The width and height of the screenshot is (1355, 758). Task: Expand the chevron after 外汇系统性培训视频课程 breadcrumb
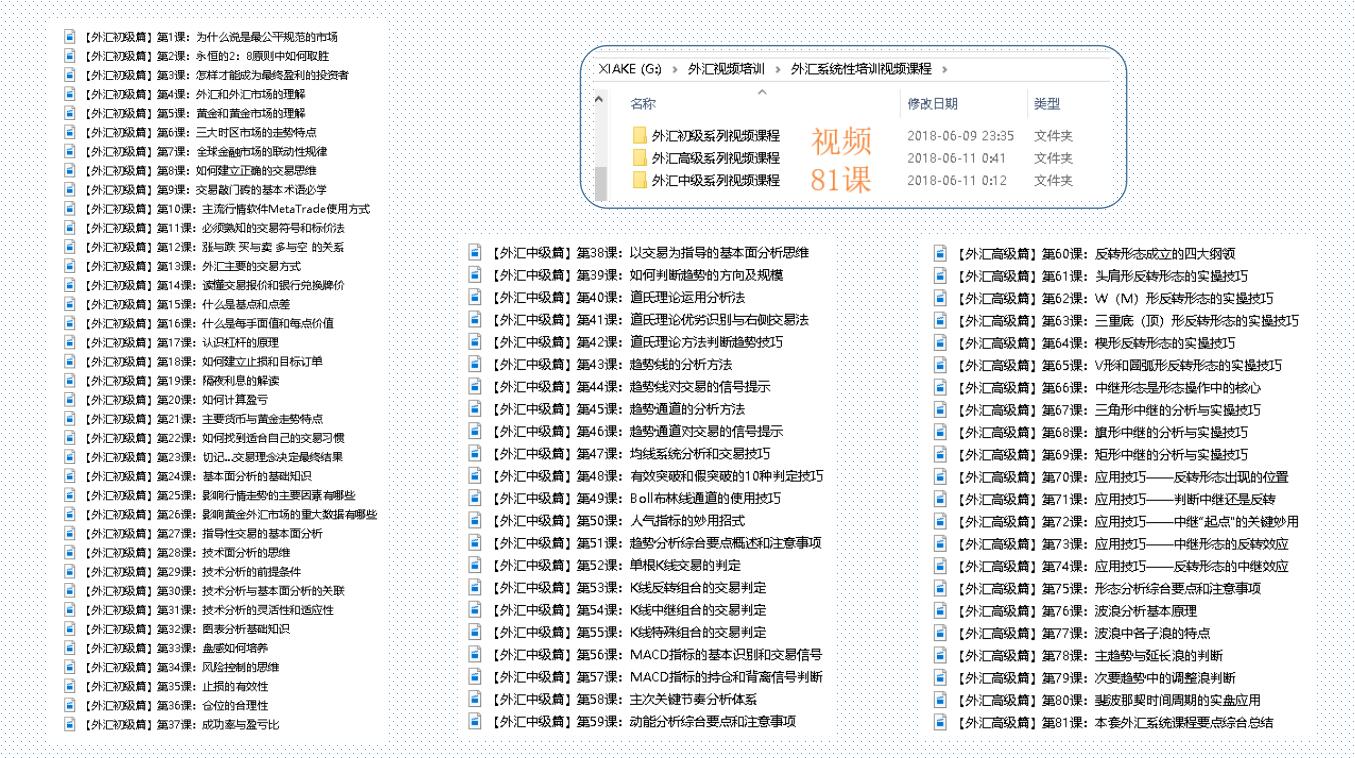pyautogui.click(x=945, y=69)
